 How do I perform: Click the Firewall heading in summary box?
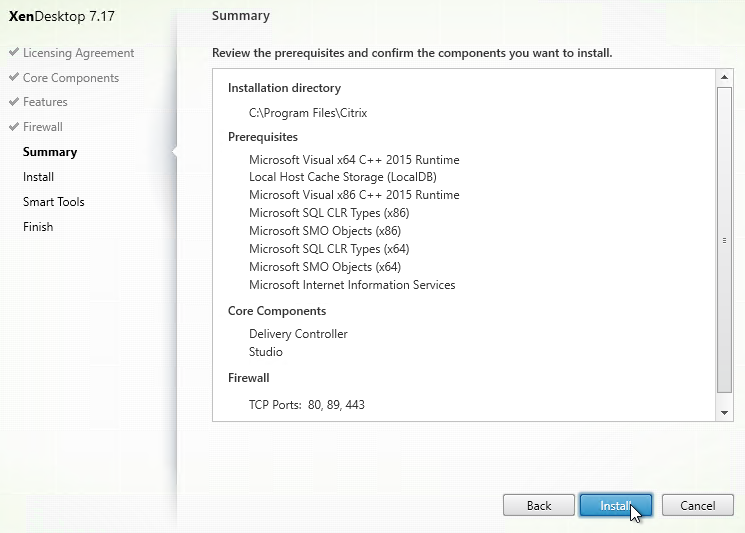[248, 378]
